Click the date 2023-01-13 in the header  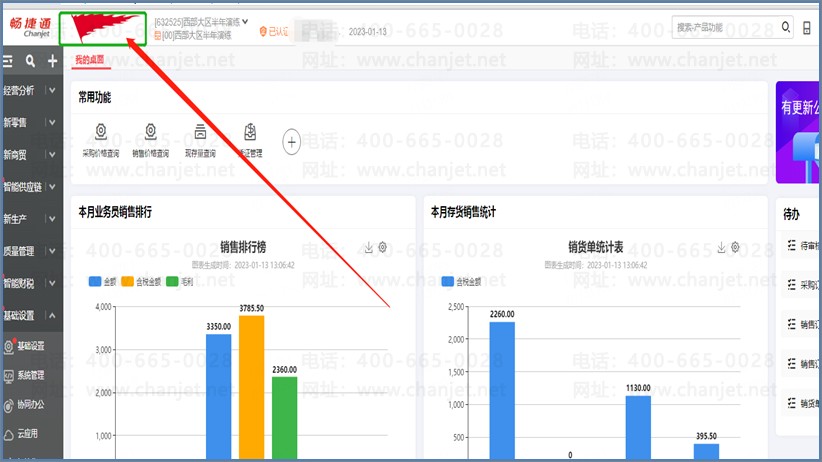pyautogui.click(x=367, y=32)
